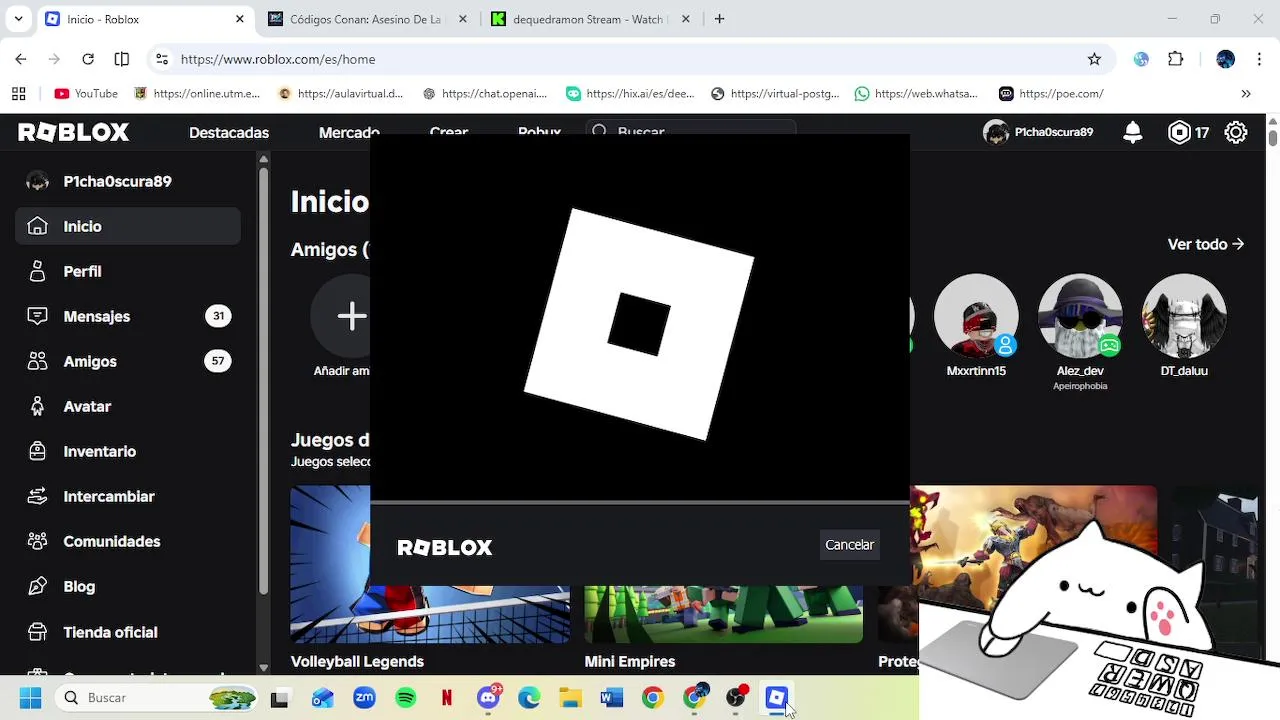
Task: Click the Perfil person icon in sidebar
Action: (x=37, y=271)
